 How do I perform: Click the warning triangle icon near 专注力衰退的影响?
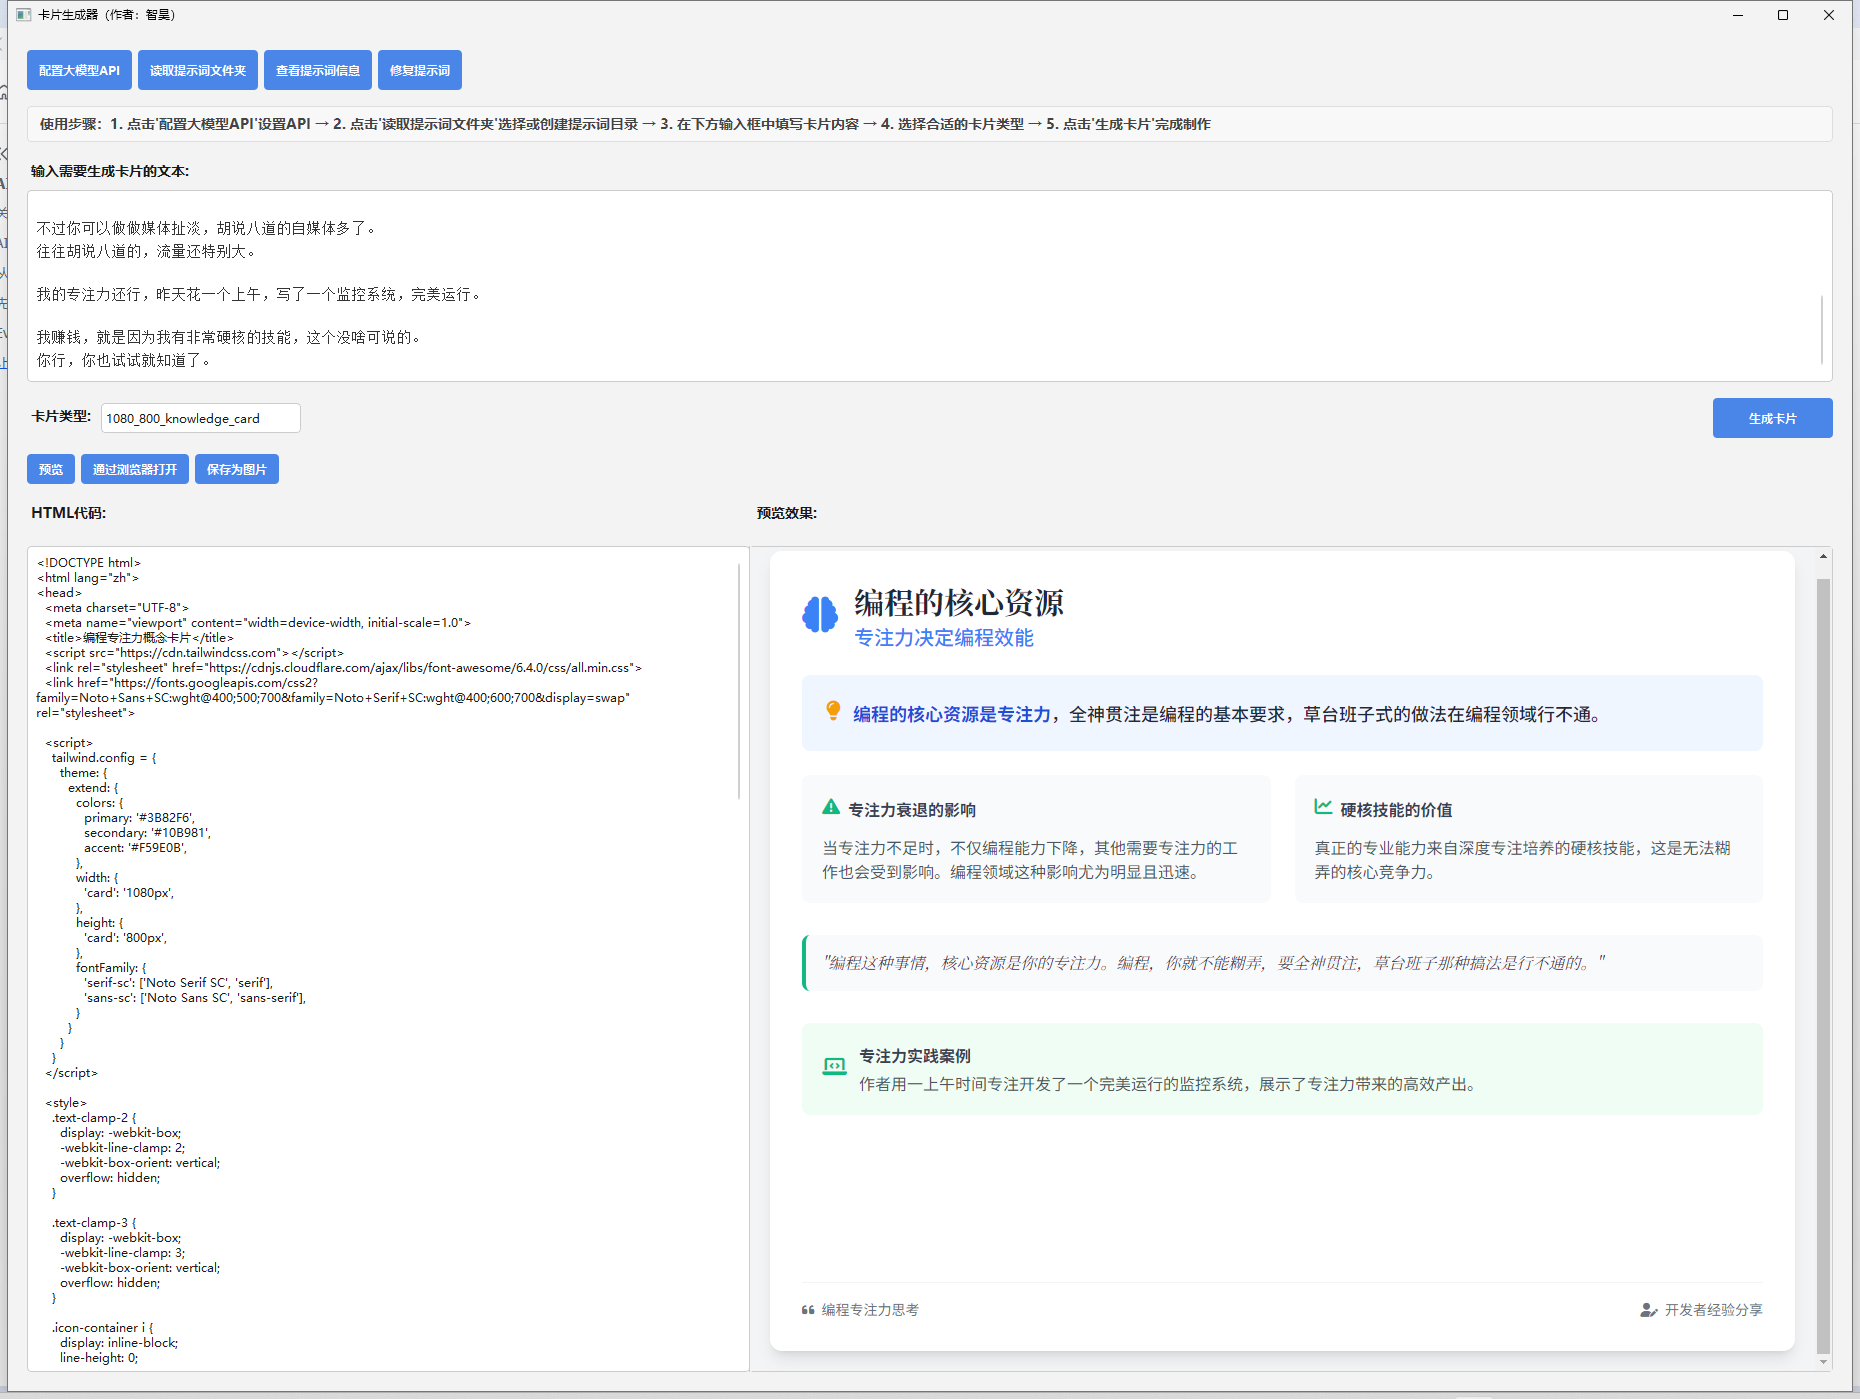click(831, 807)
